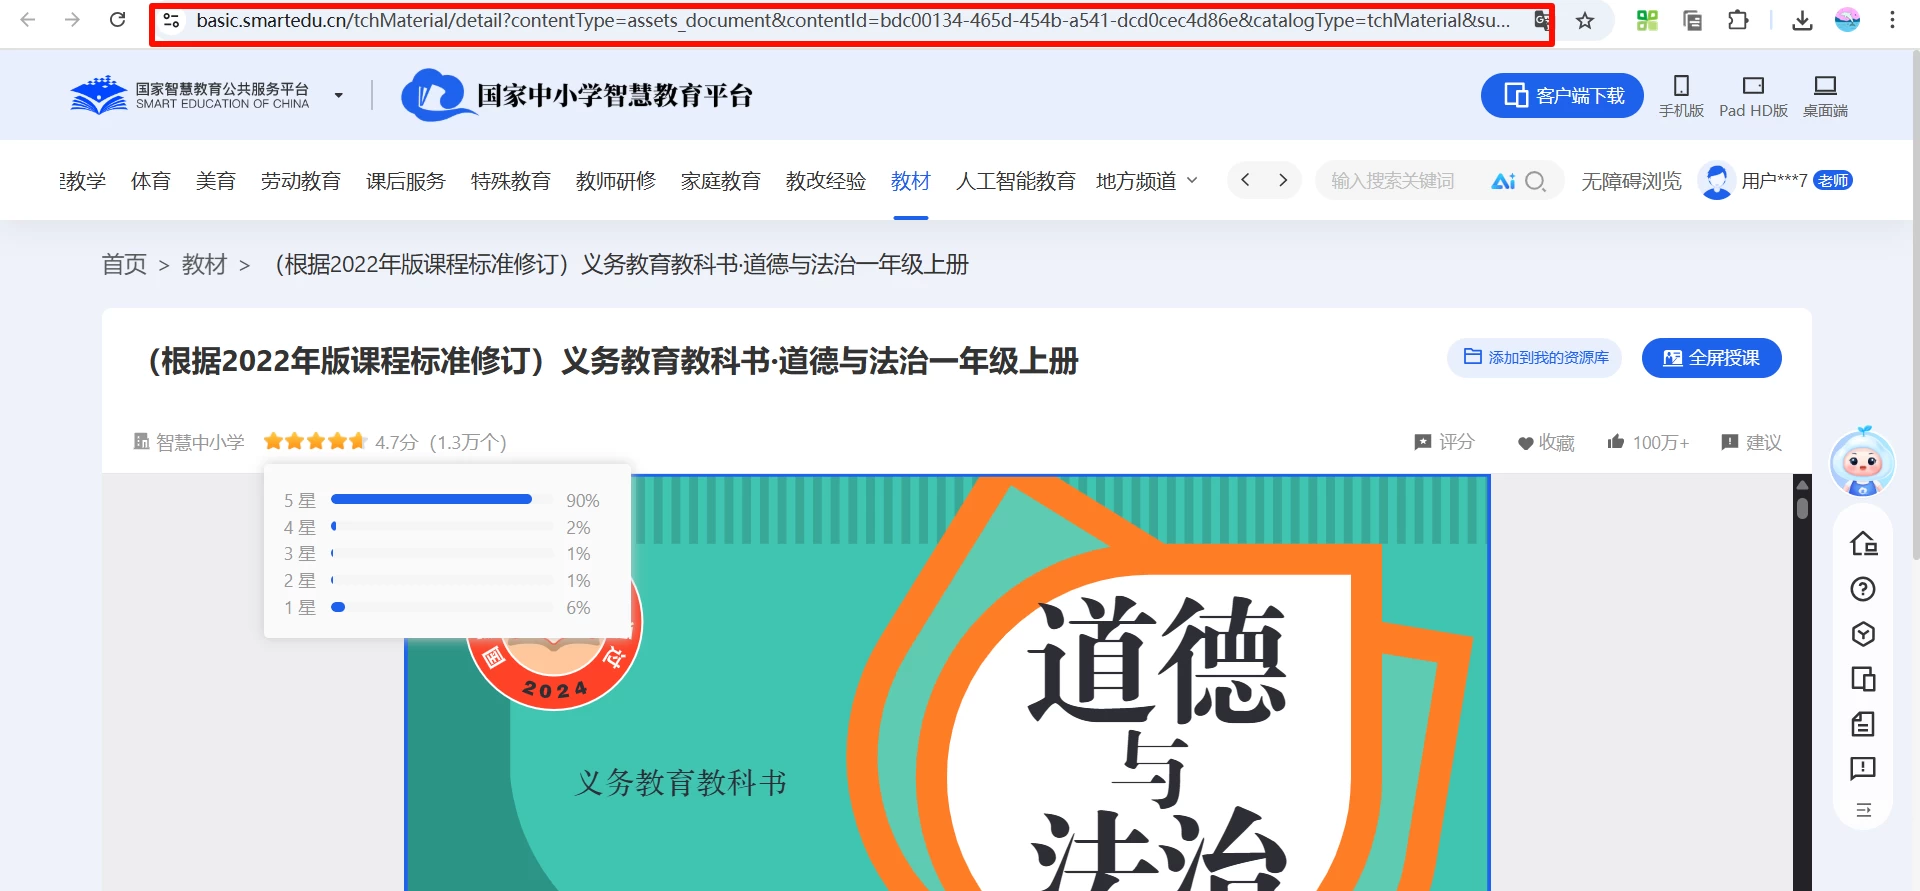Open the 教师研修 nav tab

coord(616,181)
